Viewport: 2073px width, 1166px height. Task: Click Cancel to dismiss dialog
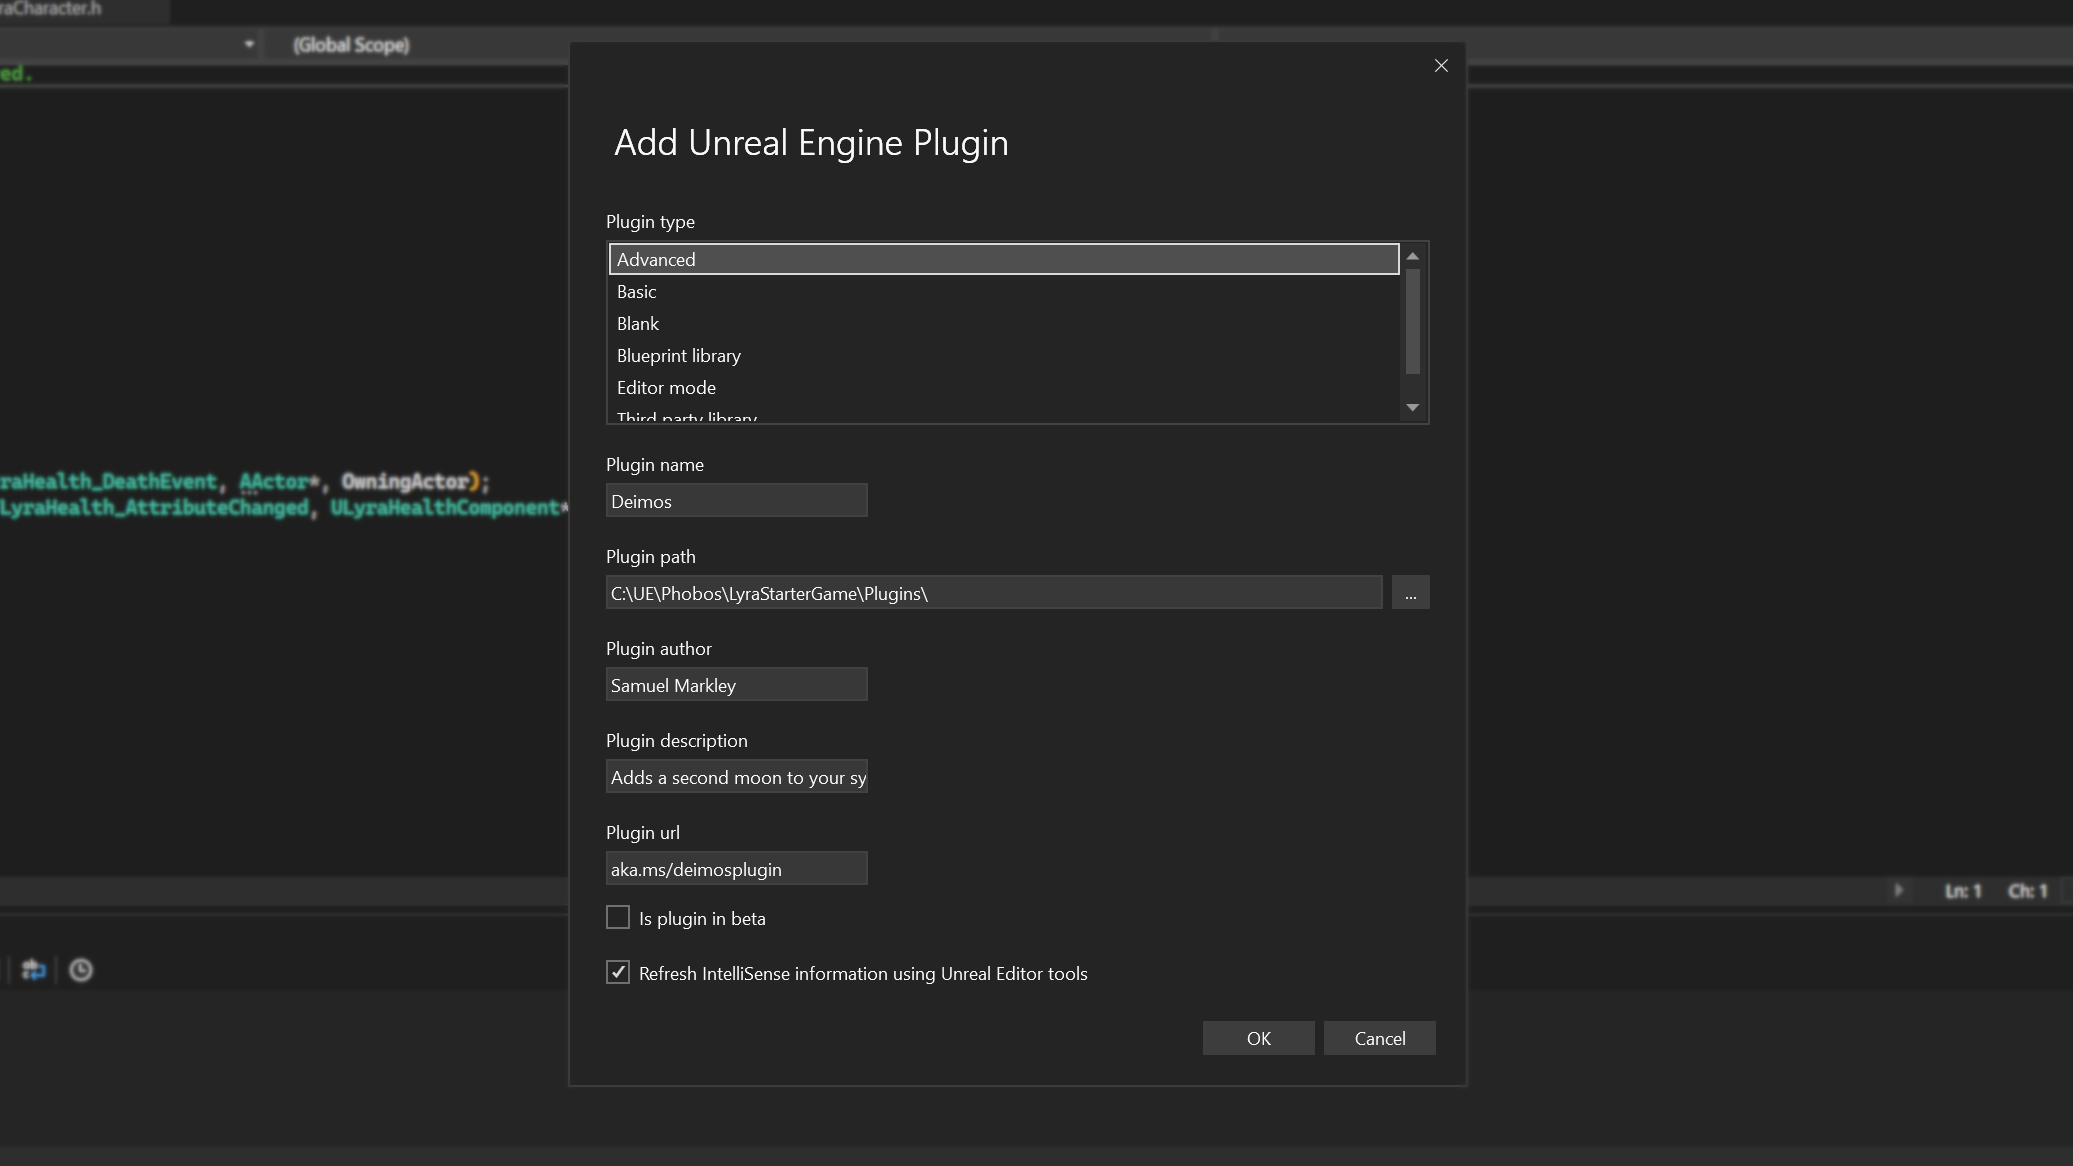[x=1380, y=1038]
